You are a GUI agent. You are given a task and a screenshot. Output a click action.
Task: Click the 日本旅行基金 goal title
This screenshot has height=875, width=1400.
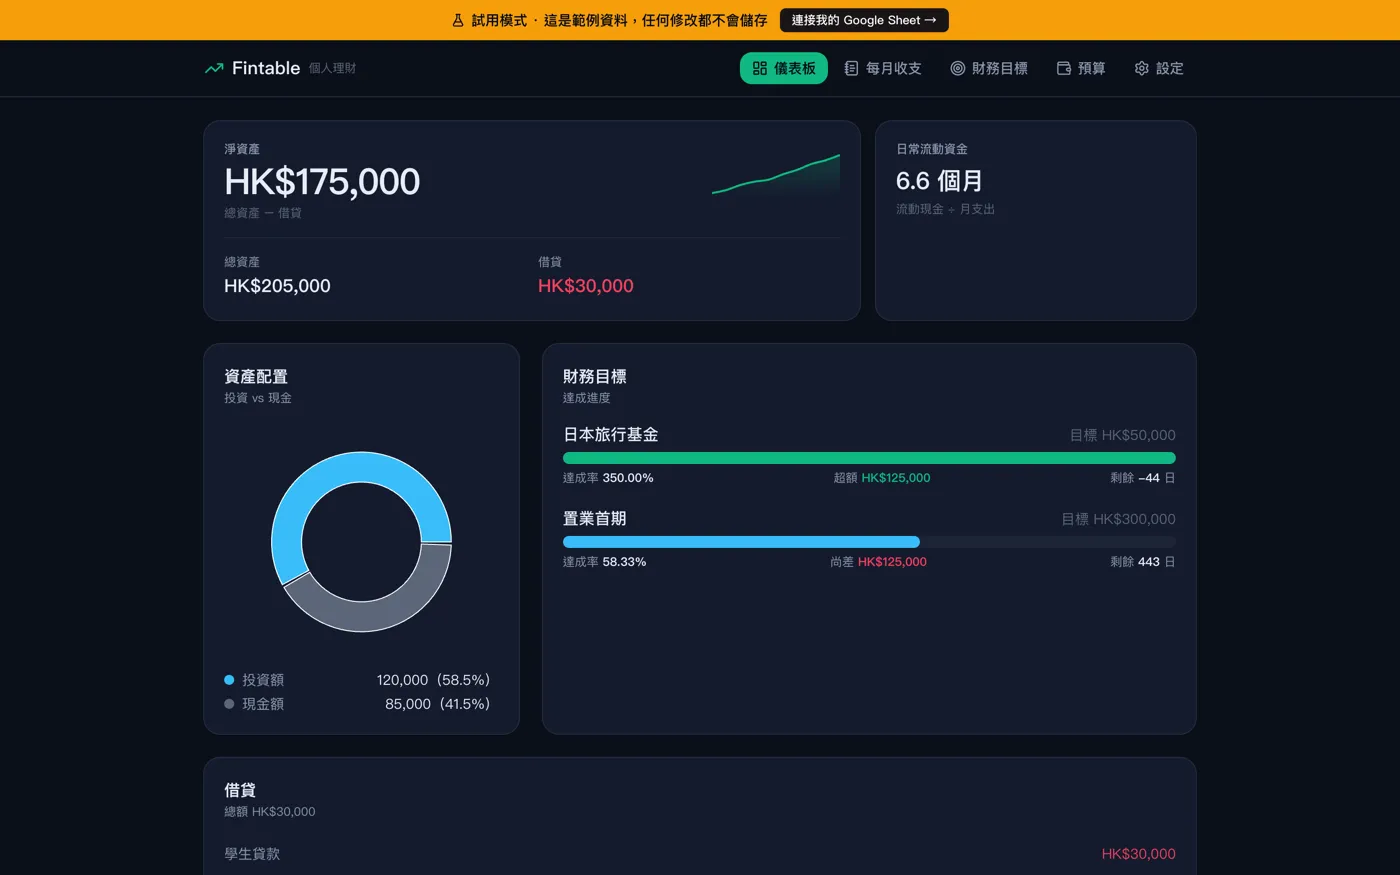[610, 435]
